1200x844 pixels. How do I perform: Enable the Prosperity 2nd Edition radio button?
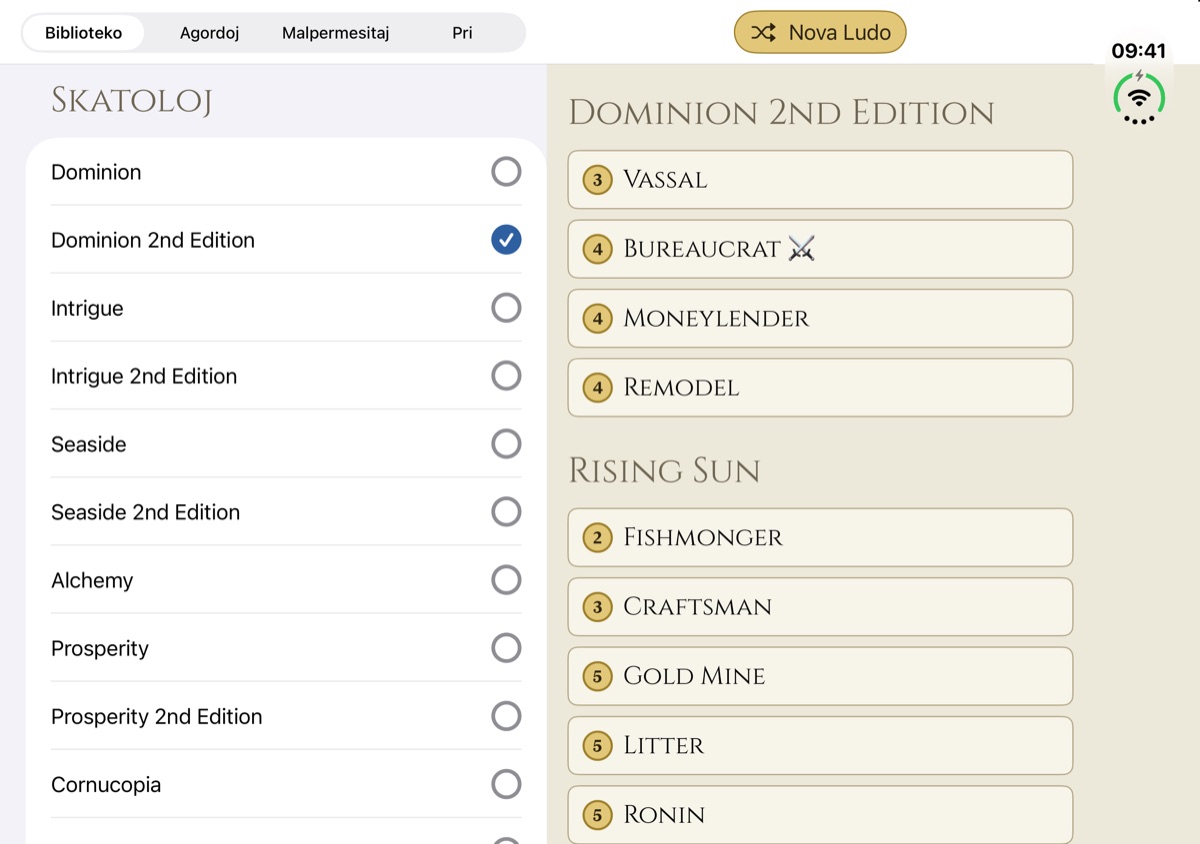pos(506,716)
